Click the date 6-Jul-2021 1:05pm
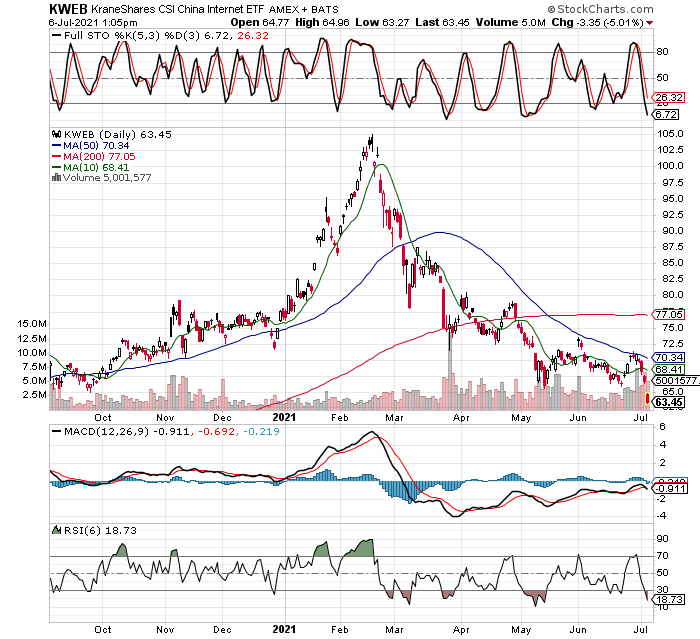700x639 pixels. pyautogui.click(x=93, y=23)
